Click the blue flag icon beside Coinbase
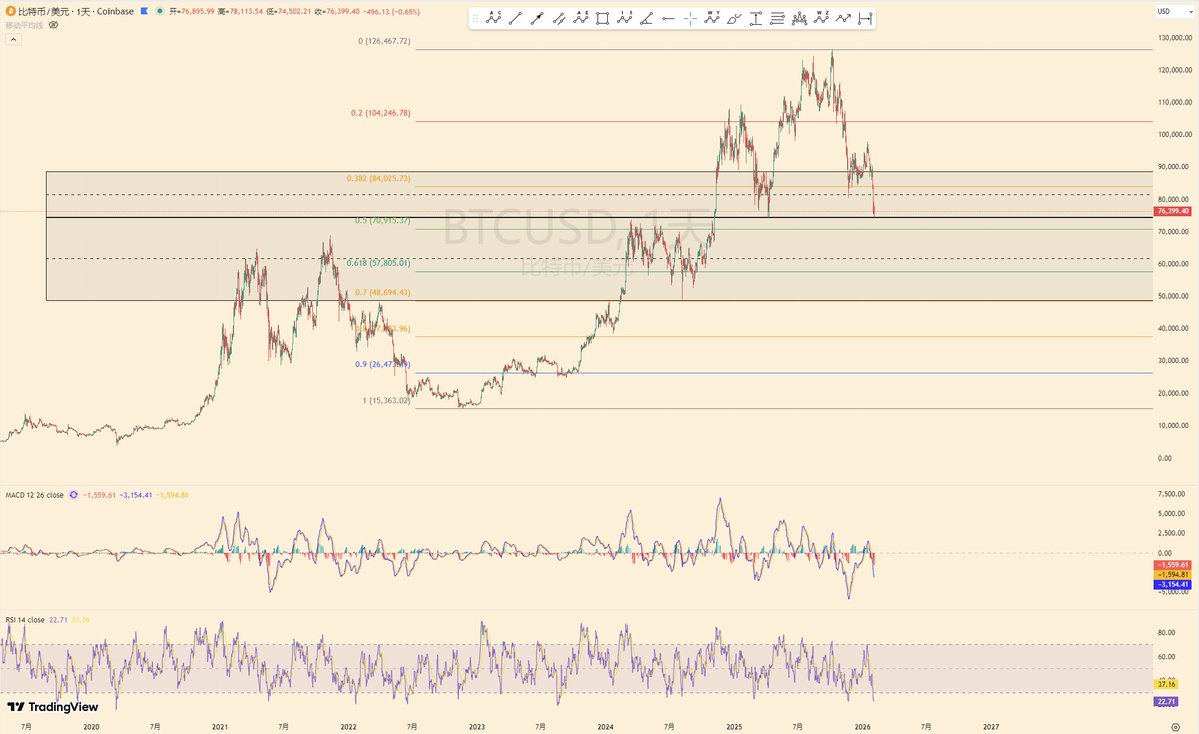 (x=145, y=11)
